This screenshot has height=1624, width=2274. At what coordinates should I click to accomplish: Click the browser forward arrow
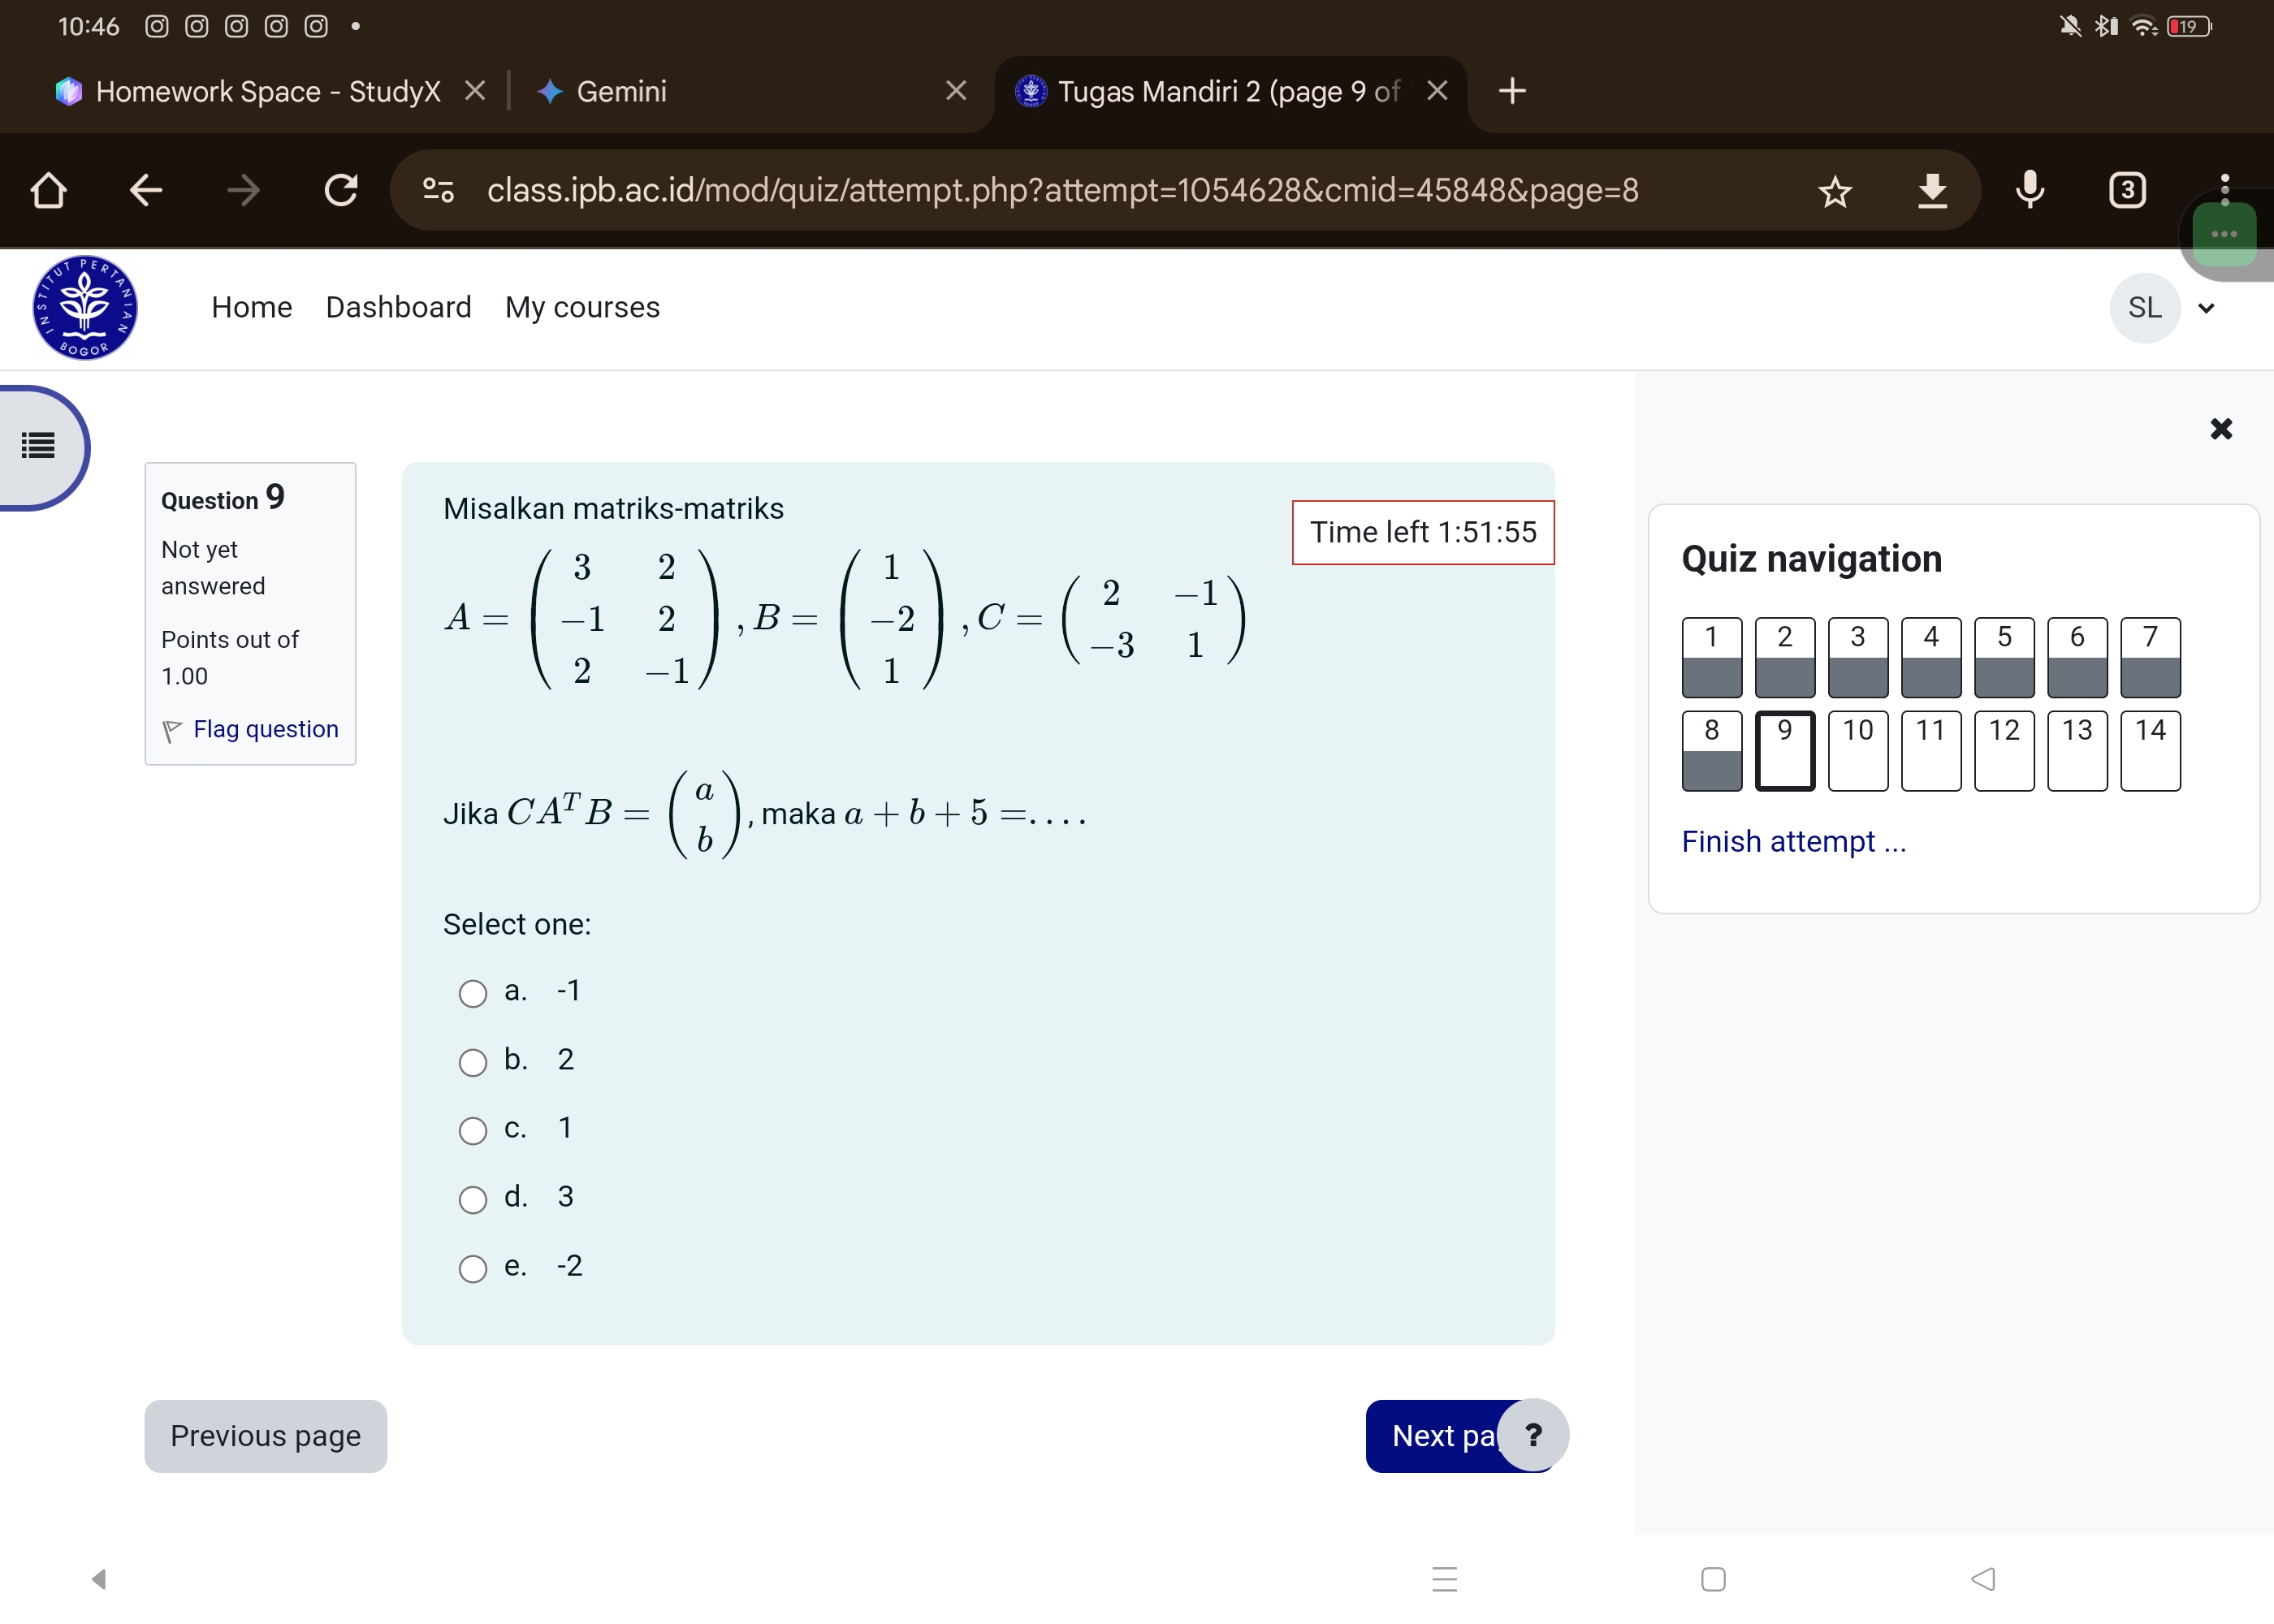(243, 190)
